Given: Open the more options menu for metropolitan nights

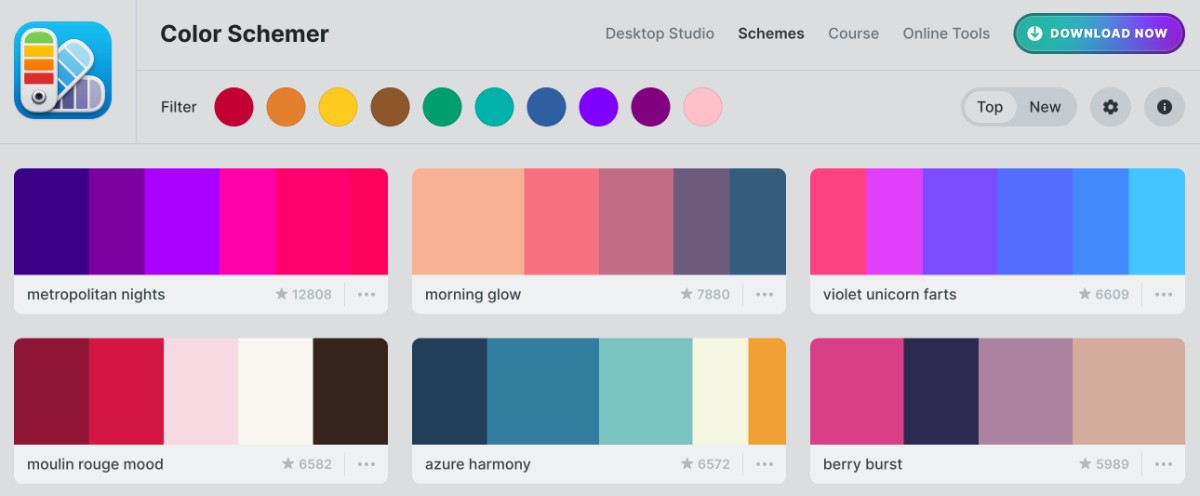Looking at the screenshot, I should pos(366,294).
